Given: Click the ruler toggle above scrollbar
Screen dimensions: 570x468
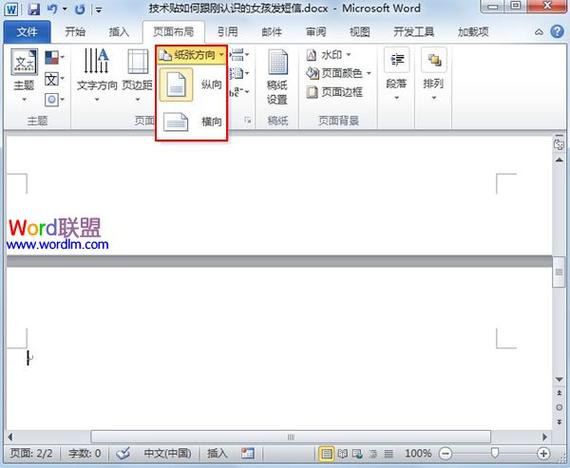Looking at the screenshot, I should pyautogui.click(x=559, y=144).
